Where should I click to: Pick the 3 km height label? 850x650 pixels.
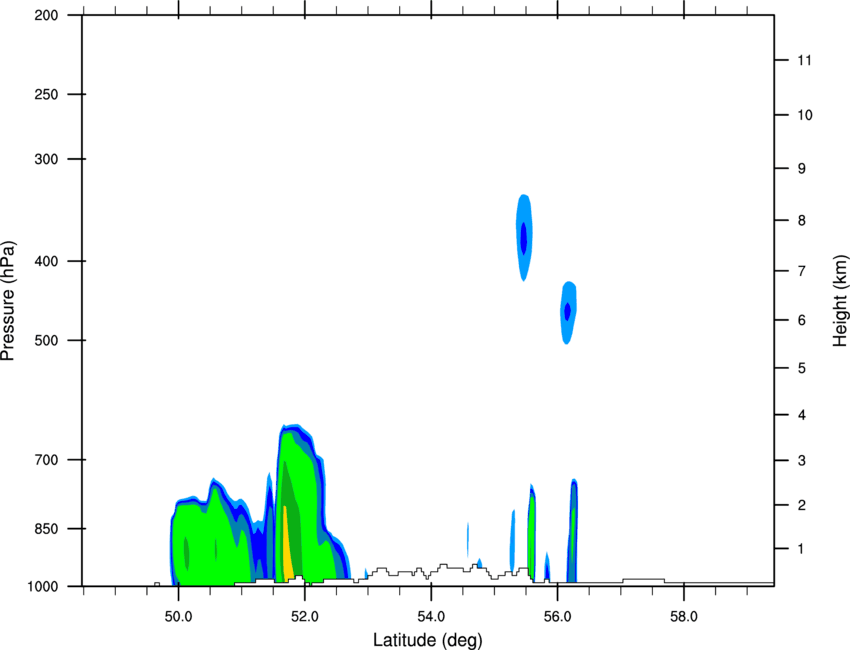point(801,461)
